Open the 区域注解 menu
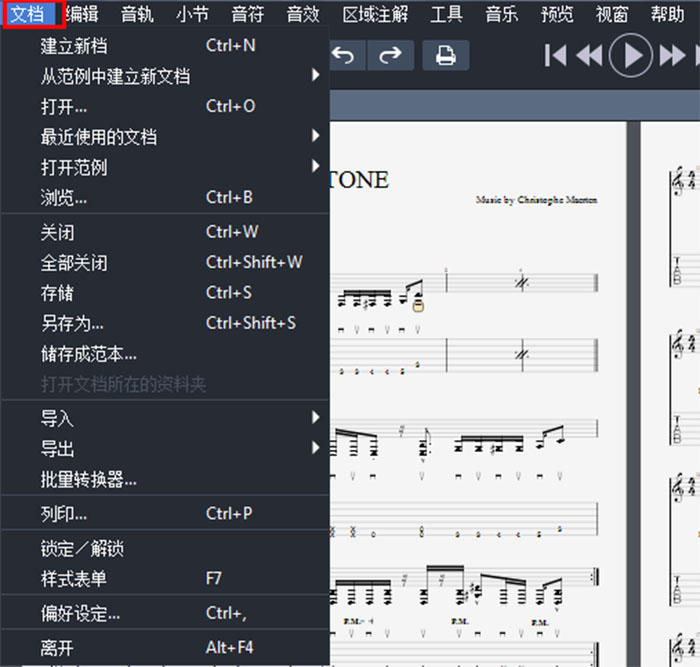This screenshot has height=667, width=700. tap(375, 14)
